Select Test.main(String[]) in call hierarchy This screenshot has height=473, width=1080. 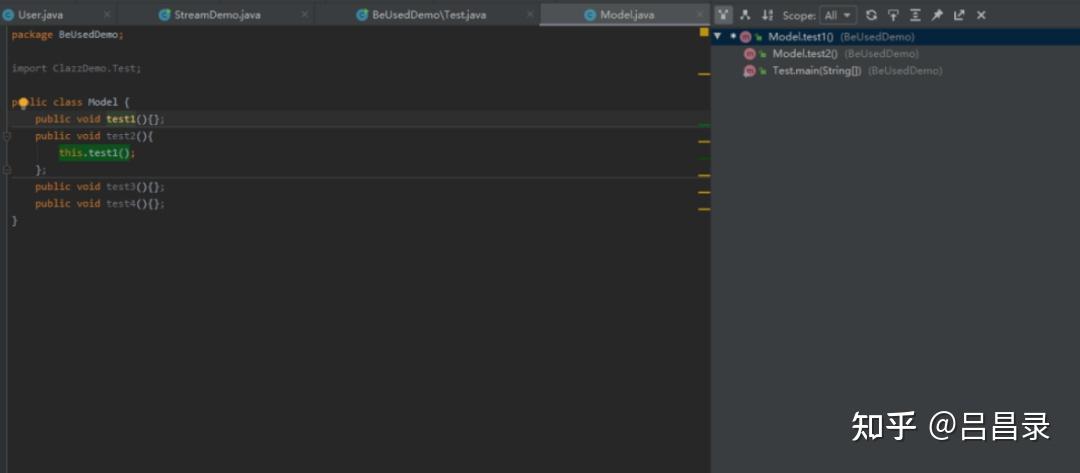click(x=816, y=71)
